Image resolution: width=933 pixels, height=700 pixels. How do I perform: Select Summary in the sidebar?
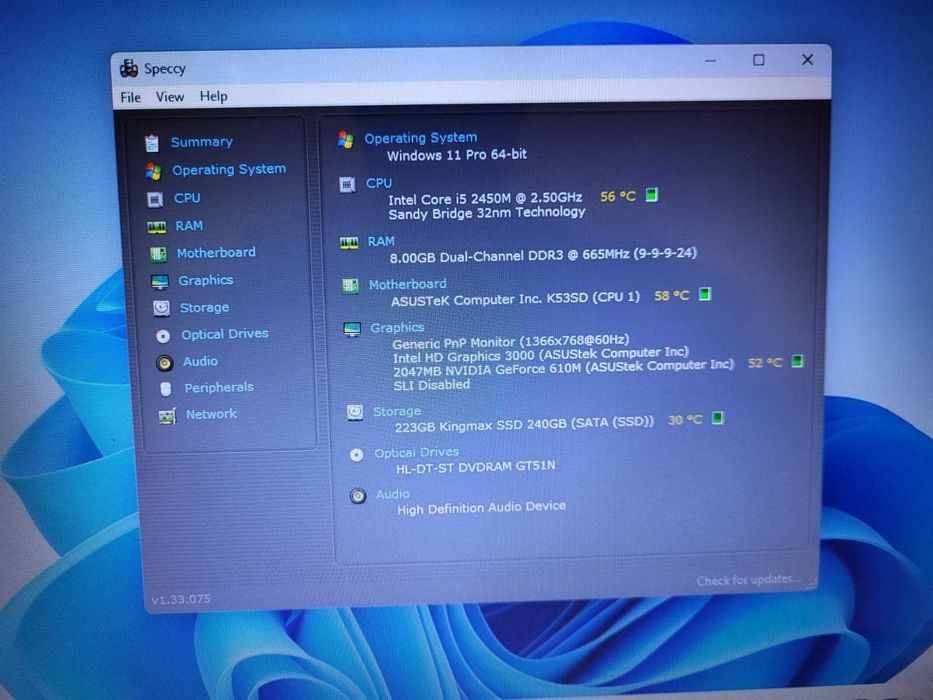(x=202, y=142)
